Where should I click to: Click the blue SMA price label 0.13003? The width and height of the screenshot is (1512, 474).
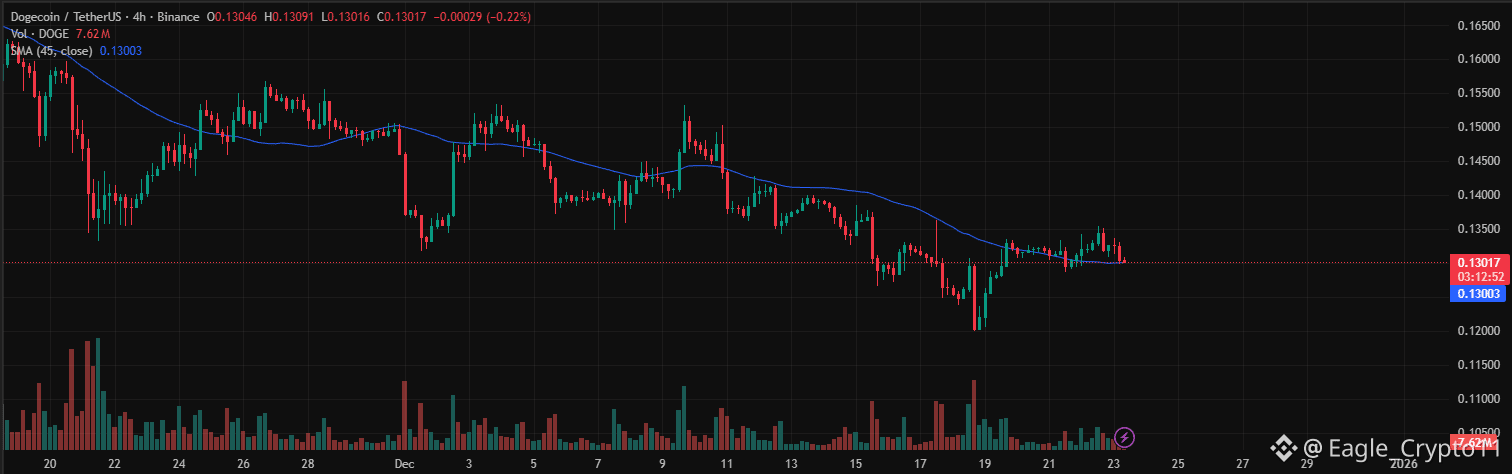pos(1476,293)
